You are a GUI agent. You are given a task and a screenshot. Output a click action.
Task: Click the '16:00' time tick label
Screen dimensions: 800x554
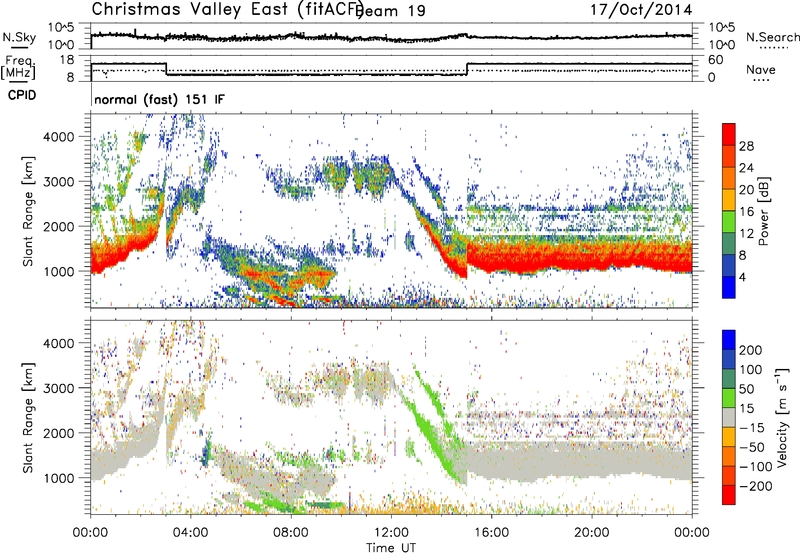[491, 533]
